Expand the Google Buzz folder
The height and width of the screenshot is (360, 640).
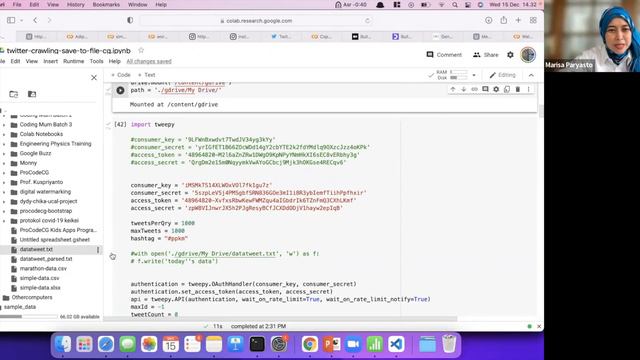click(4, 154)
